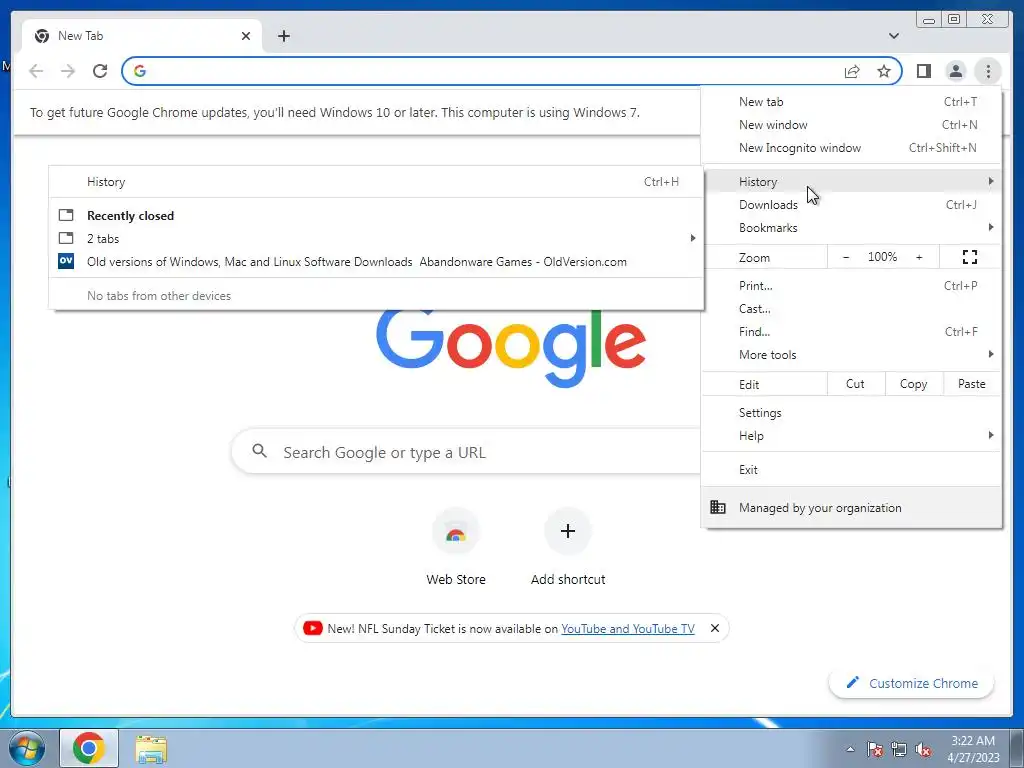Reload the page with the refresh icon
The width and height of the screenshot is (1024, 768).
coord(100,71)
